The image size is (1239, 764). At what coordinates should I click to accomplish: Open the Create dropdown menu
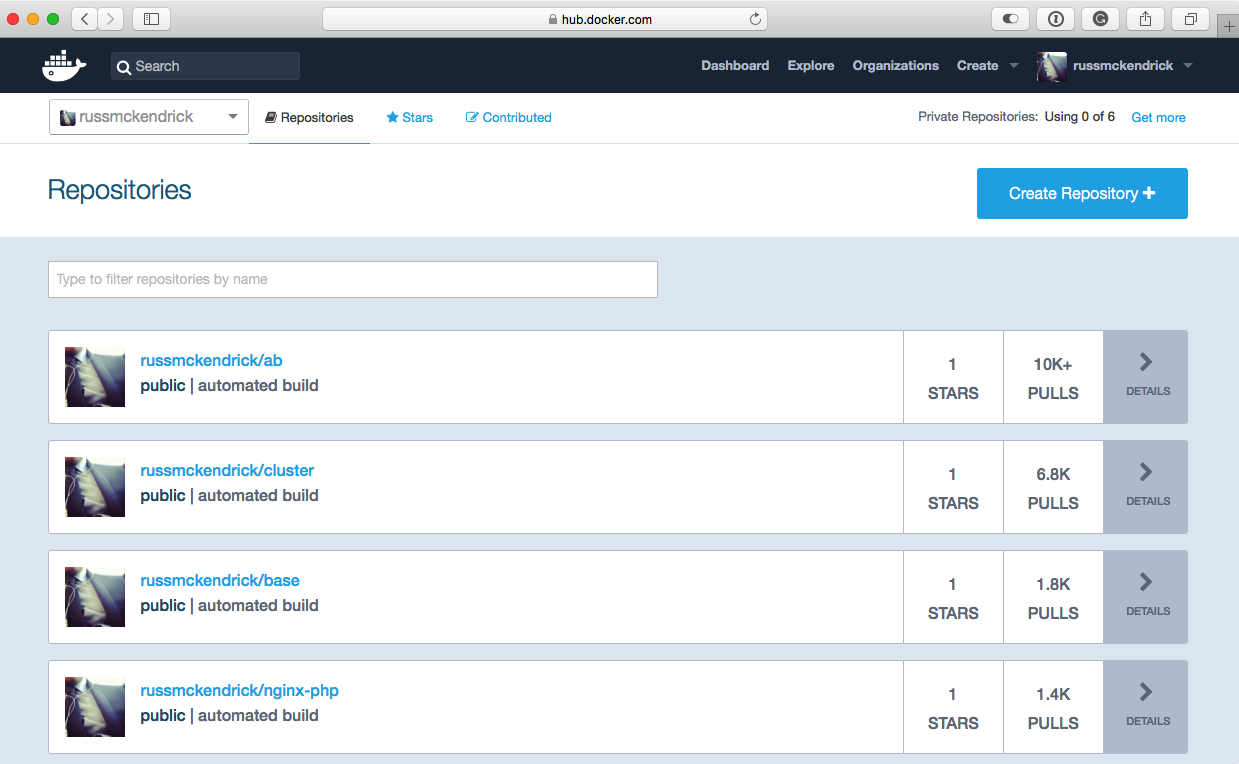click(987, 66)
